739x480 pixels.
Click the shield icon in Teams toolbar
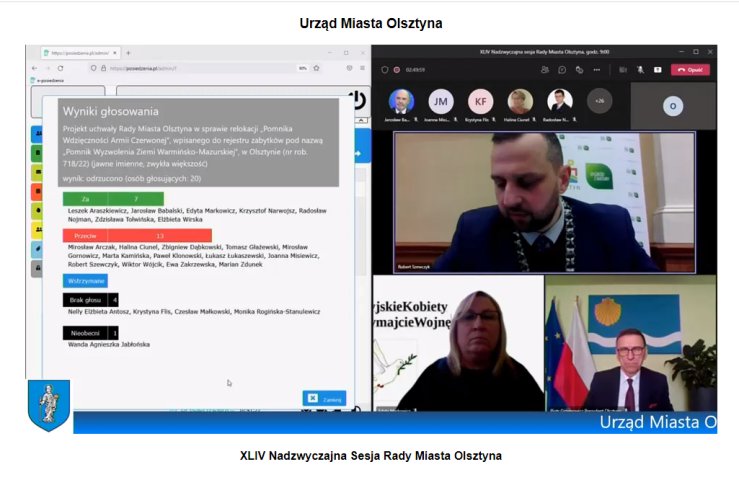coord(385,70)
